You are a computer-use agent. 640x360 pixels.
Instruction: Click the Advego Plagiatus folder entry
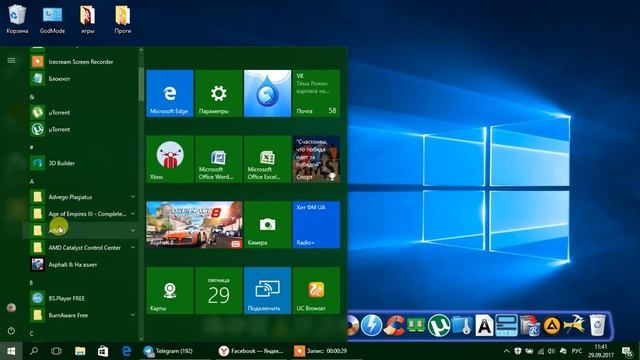pos(81,197)
